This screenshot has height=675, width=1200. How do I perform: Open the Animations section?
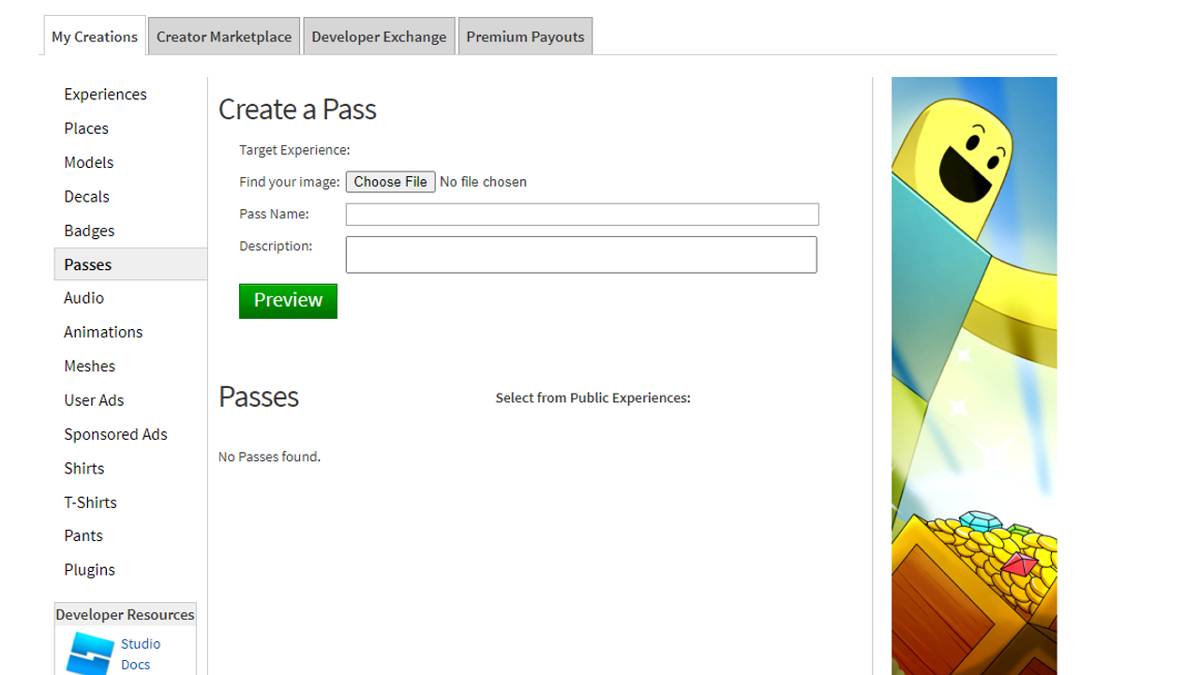(x=103, y=331)
